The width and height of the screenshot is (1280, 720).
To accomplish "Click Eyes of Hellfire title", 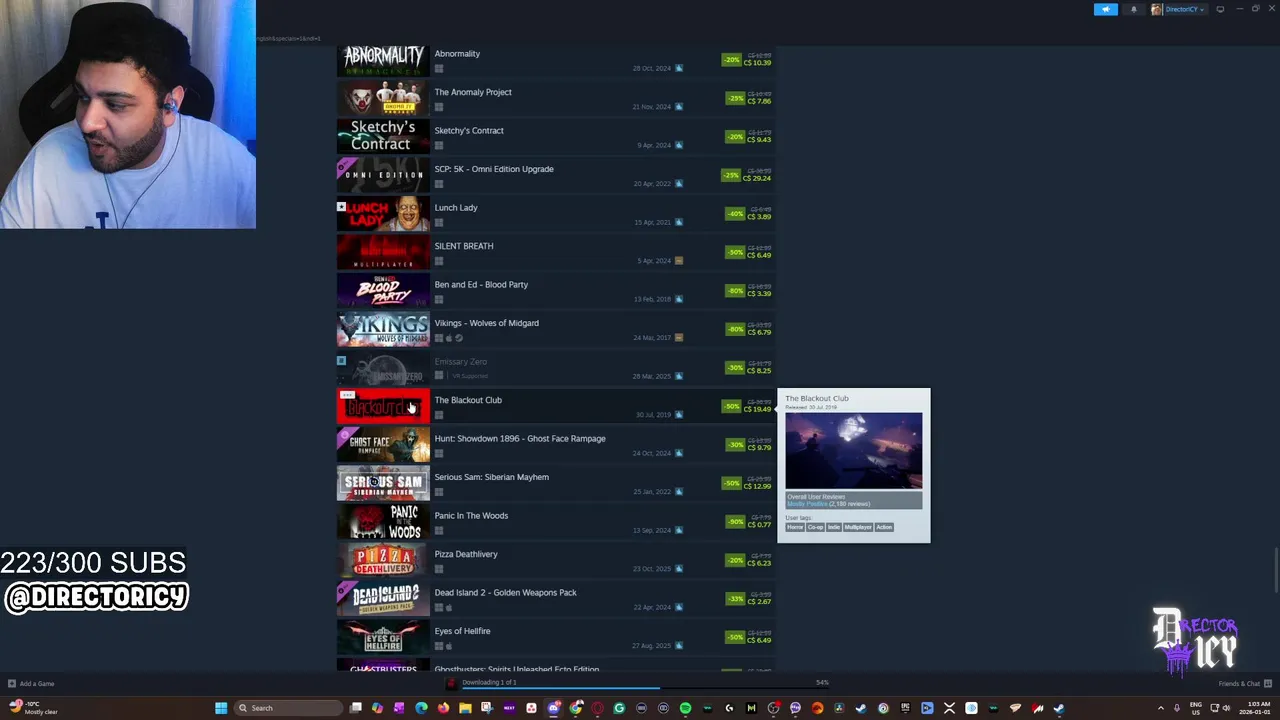I will coord(463,631).
